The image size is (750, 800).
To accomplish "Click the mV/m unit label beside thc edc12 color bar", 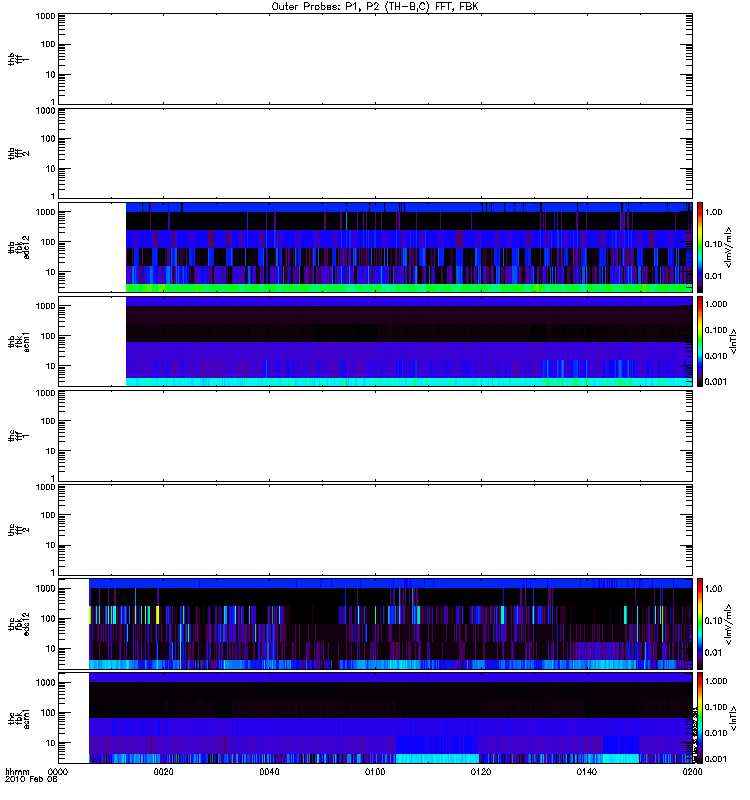I will pos(728,624).
